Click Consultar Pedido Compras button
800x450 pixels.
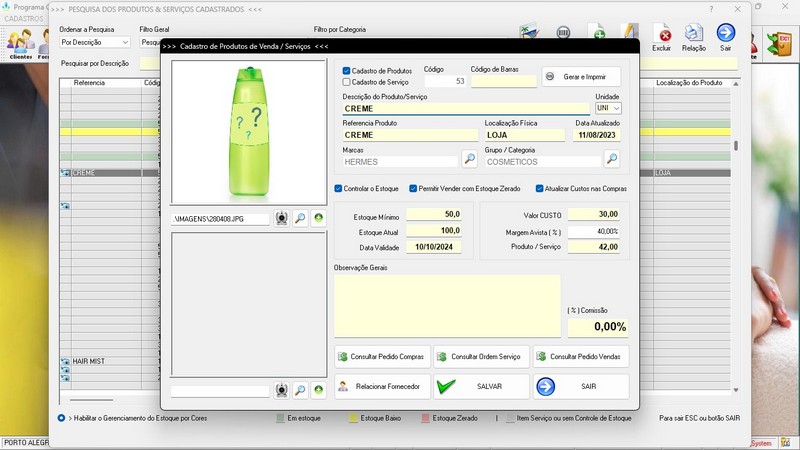pyautogui.click(x=382, y=357)
